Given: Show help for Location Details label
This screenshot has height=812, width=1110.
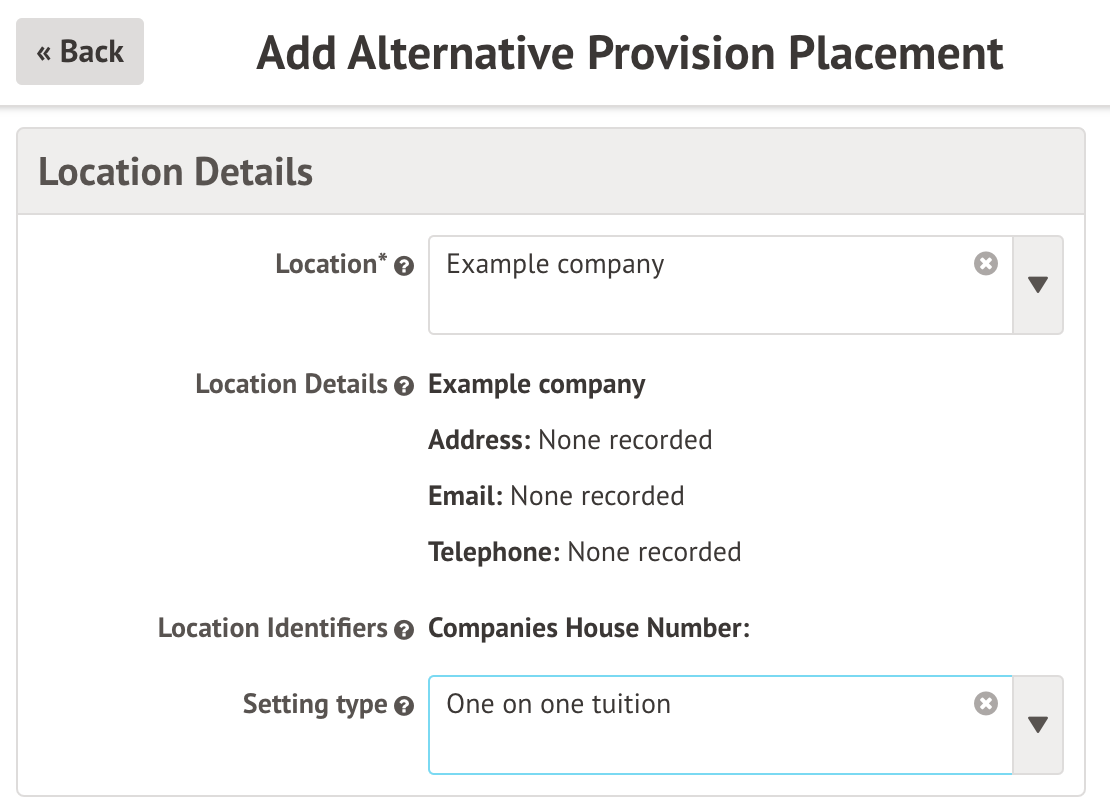Looking at the screenshot, I should tap(403, 386).
